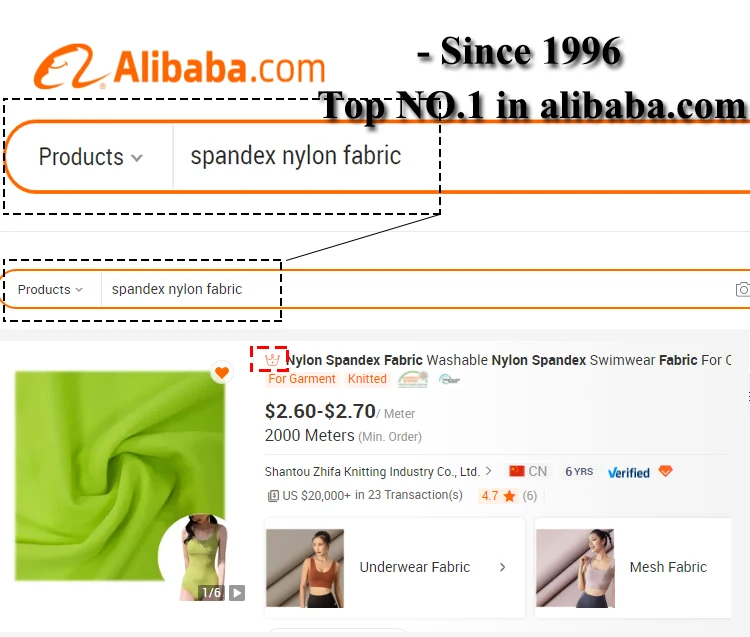This screenshot has width=750, height=637.
Task: Expand Underwear Fabric chevron arrow
Action: click(502, 567)
